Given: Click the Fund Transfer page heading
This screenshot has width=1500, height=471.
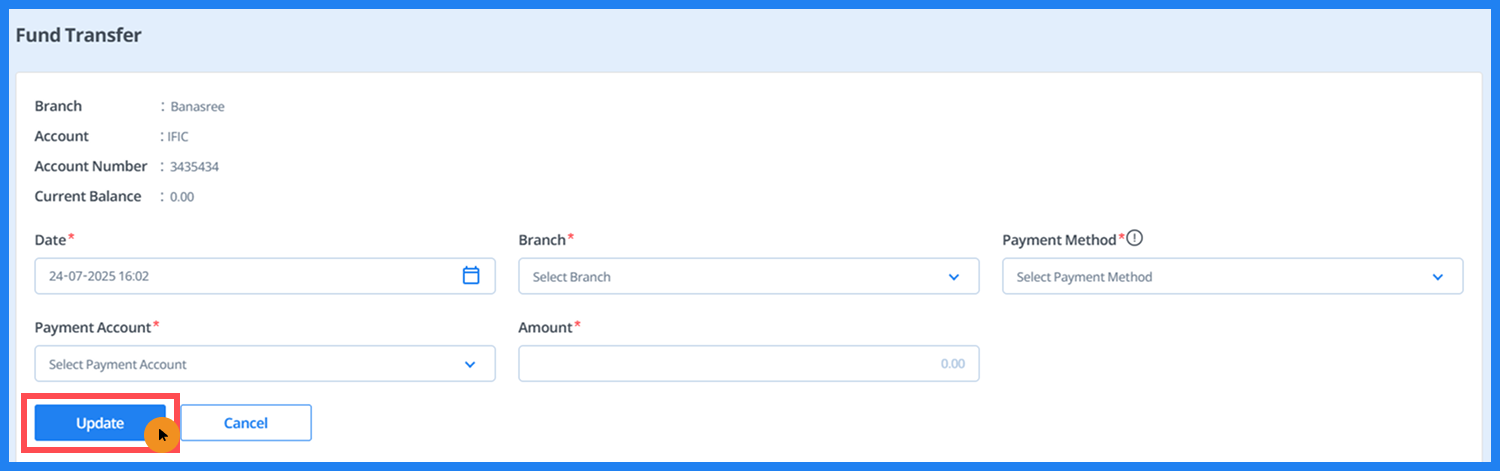Looking at the screenshot, I should click(79, 36).
